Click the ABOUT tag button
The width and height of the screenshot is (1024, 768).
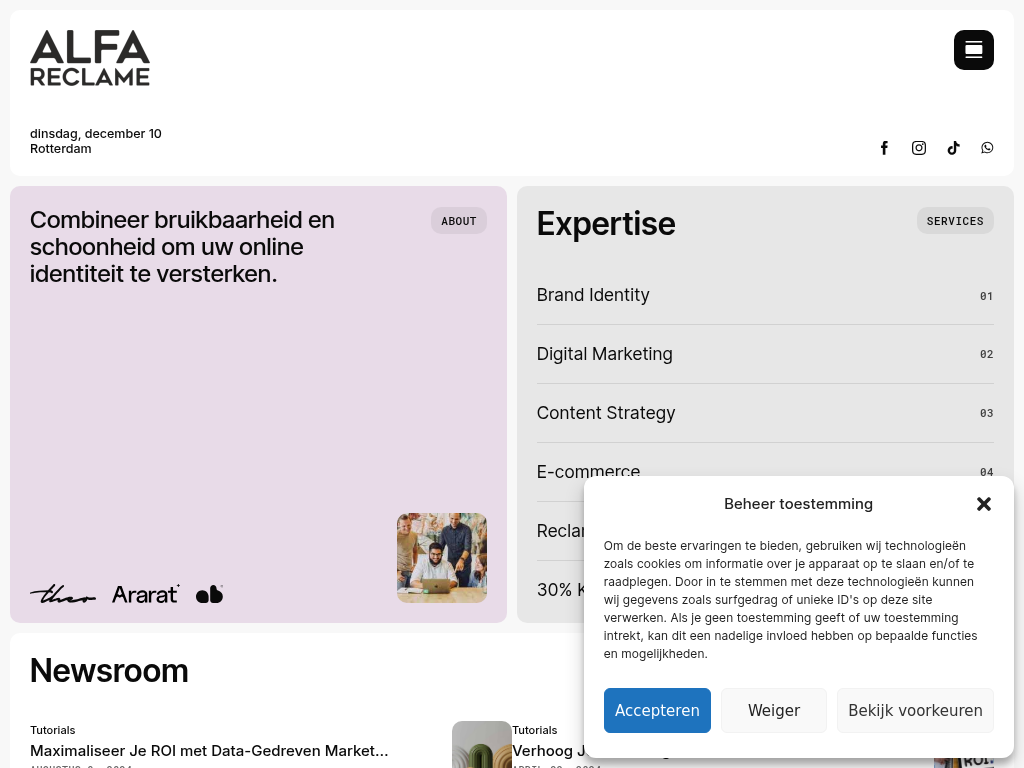(458, 221)
